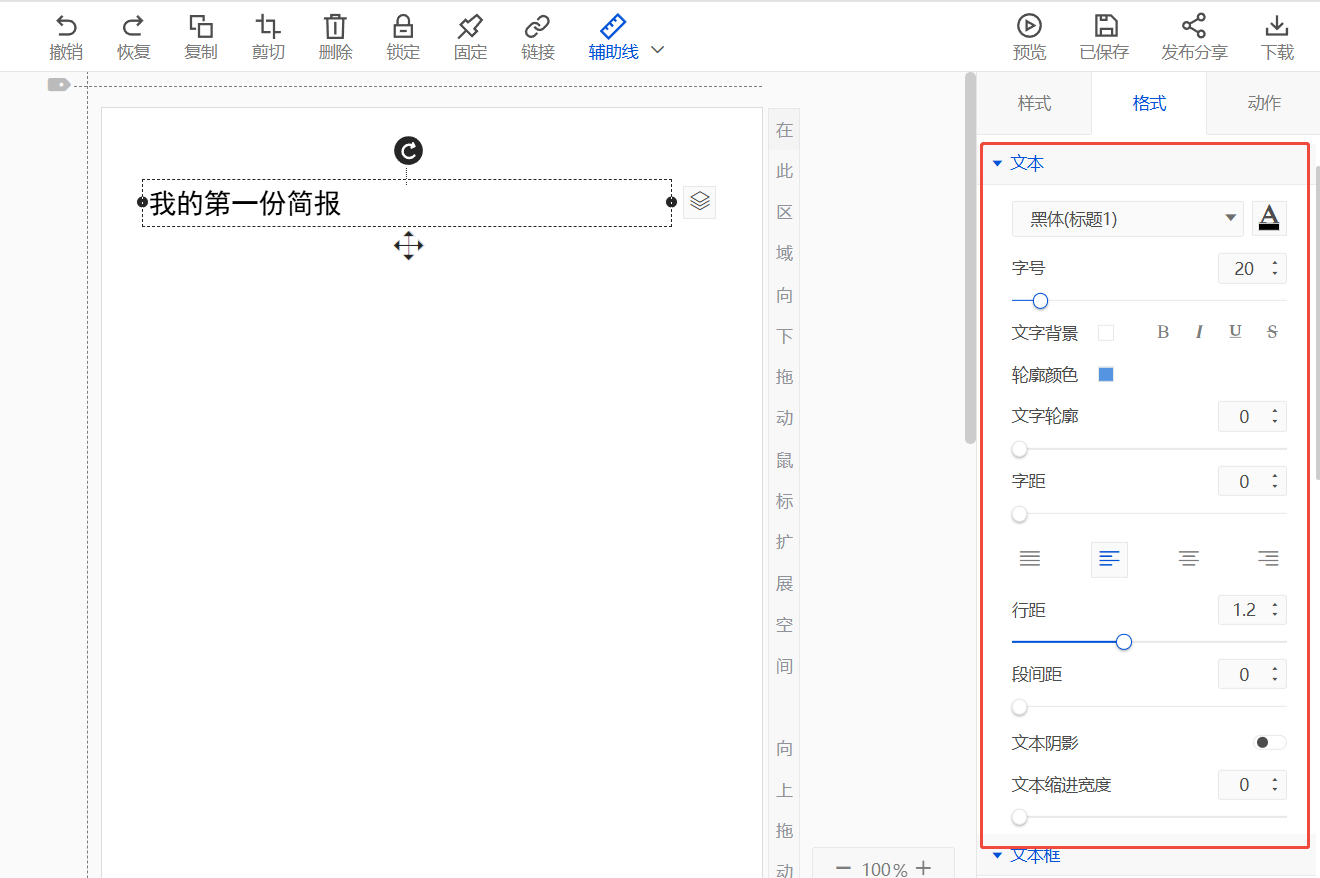Select center text alignment
Viewport: 1320px width, 878px height.
coord(1188,559)
